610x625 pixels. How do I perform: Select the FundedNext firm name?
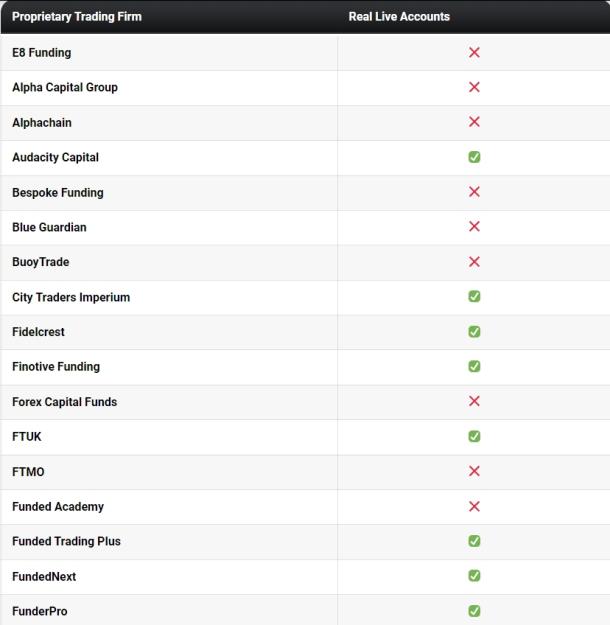(44, 577)
